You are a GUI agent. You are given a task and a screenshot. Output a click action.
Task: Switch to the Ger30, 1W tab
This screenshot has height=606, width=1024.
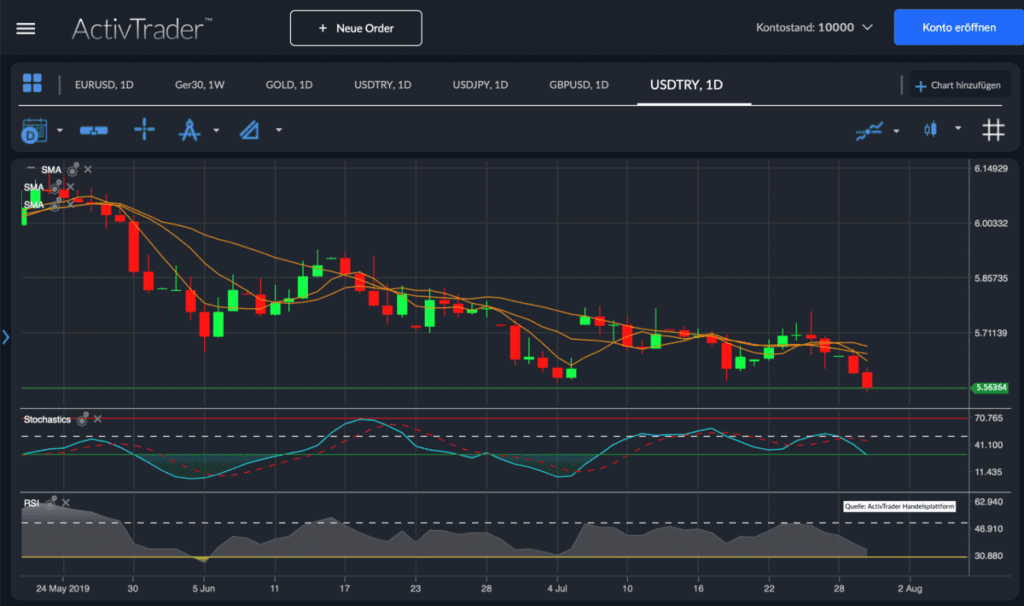(x=200, y=85)
